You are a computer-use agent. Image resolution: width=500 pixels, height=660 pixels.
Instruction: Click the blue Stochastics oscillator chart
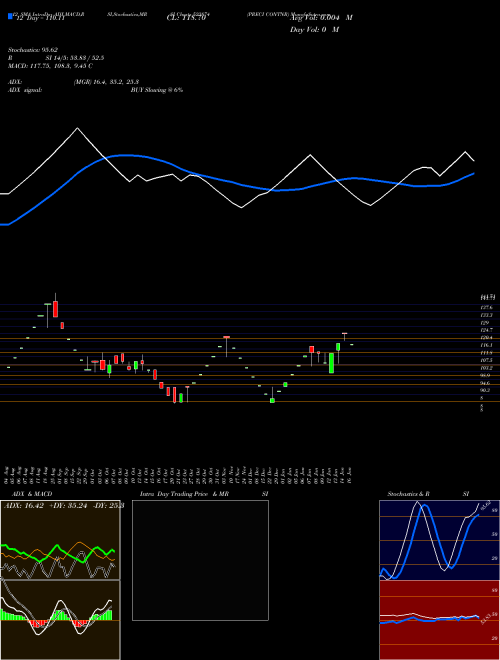pyautogui.click(x=439, y=540)
